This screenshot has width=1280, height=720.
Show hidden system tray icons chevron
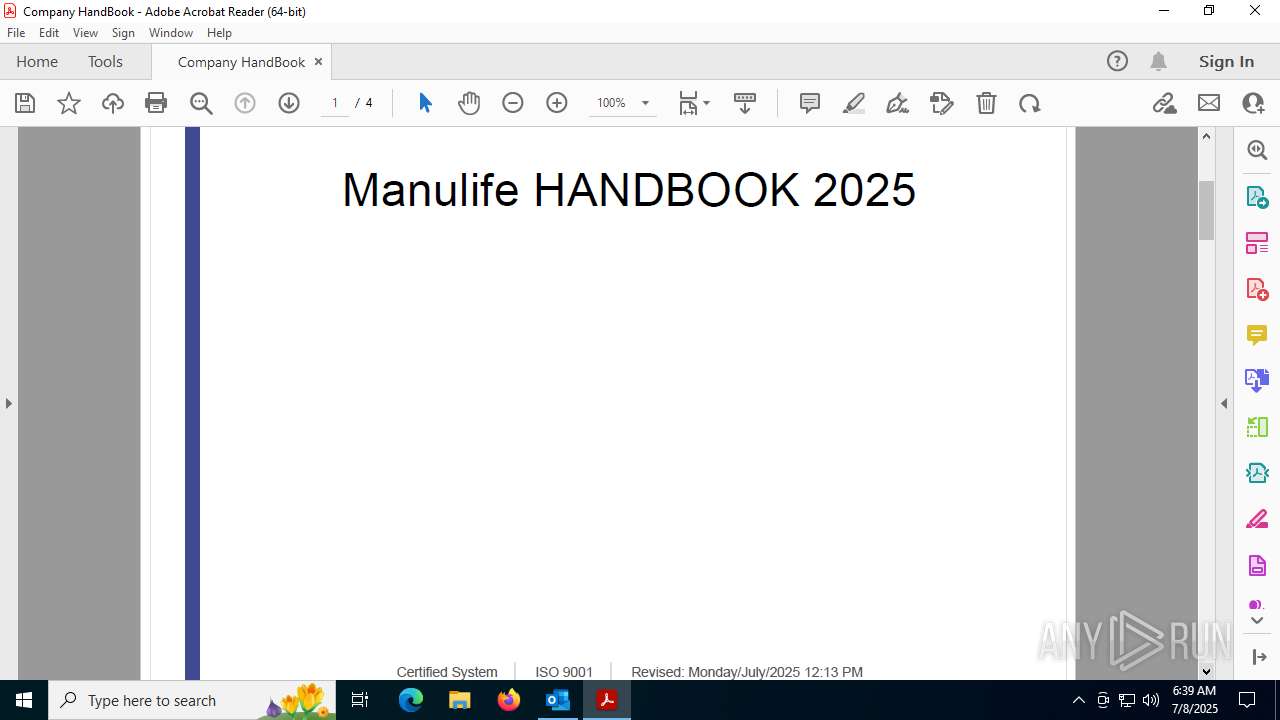point(1078,700)
